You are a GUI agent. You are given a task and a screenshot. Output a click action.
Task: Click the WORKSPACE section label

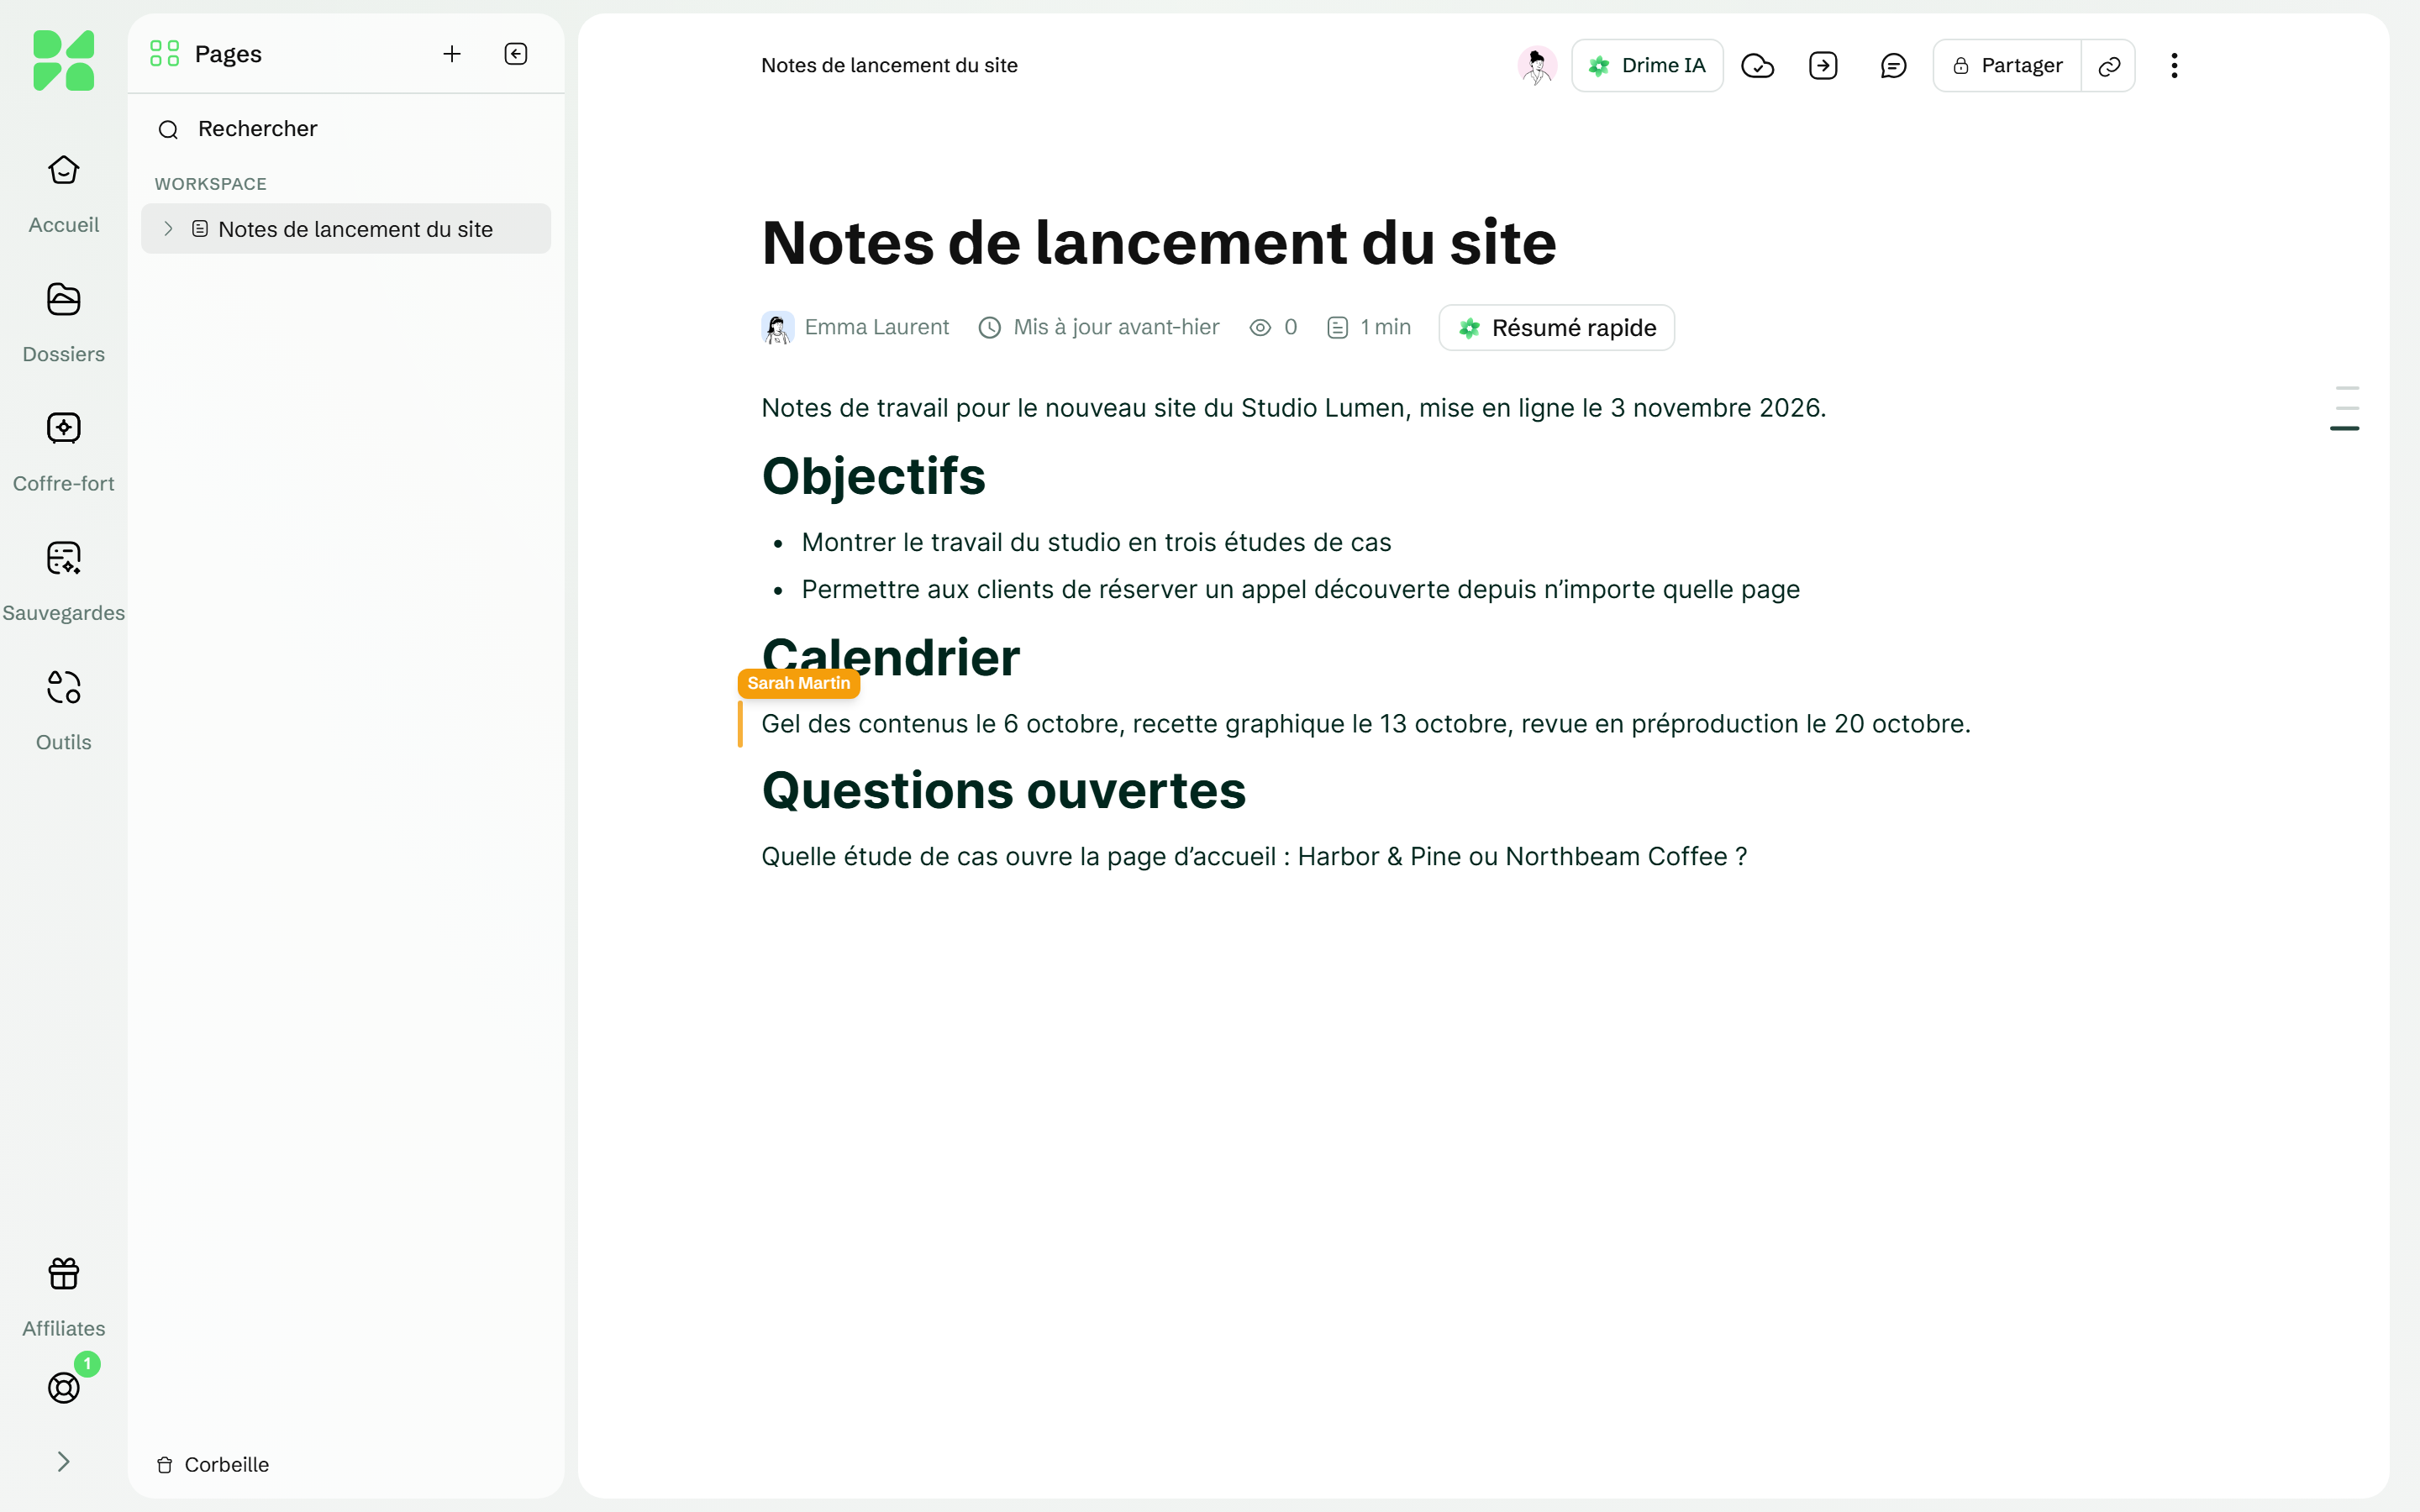[210, 184]
